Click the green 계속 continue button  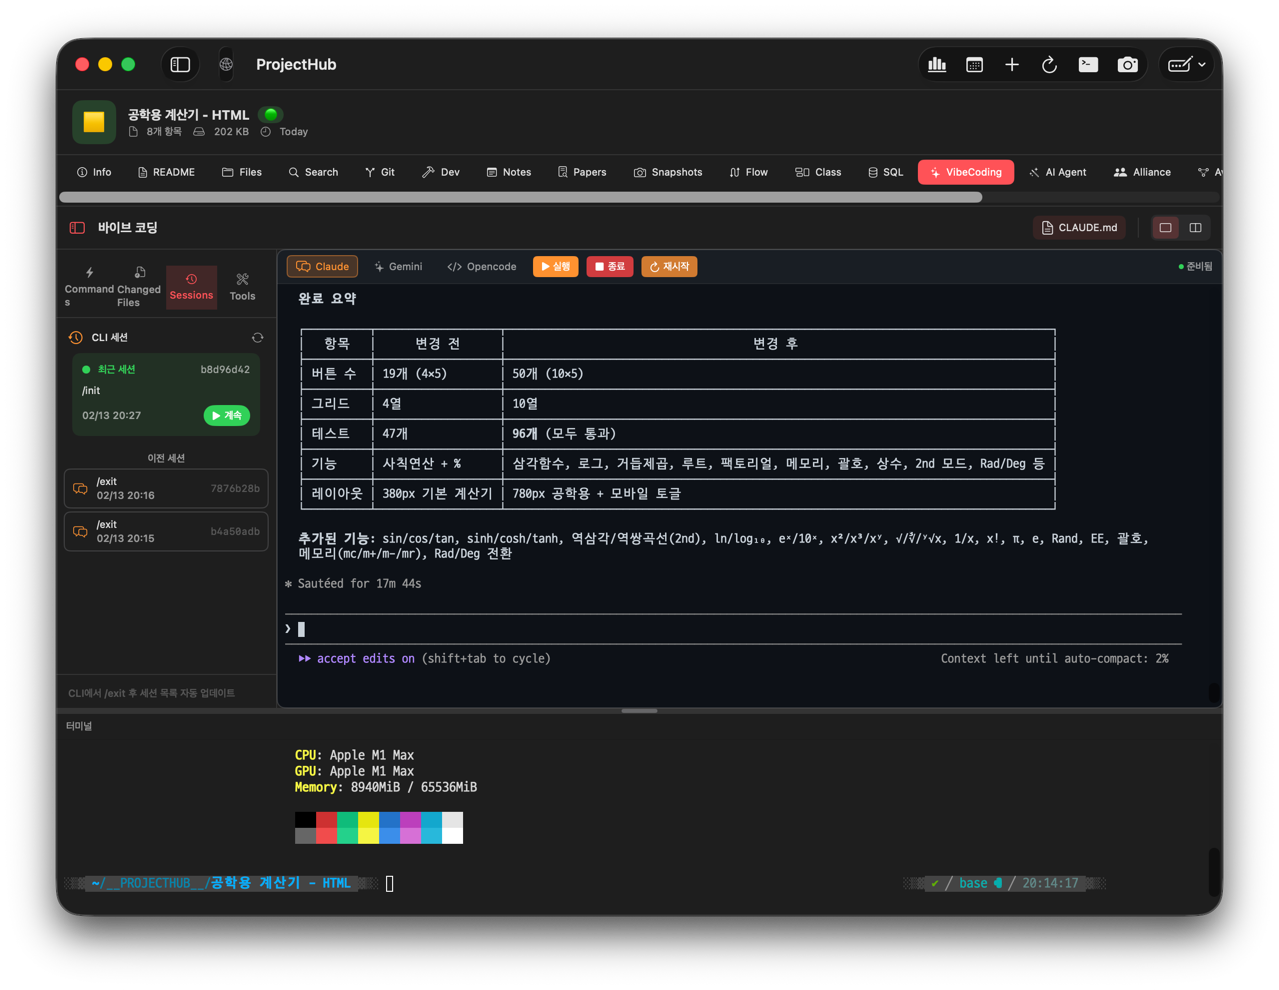pyautogui.click(x=227, y=416)
